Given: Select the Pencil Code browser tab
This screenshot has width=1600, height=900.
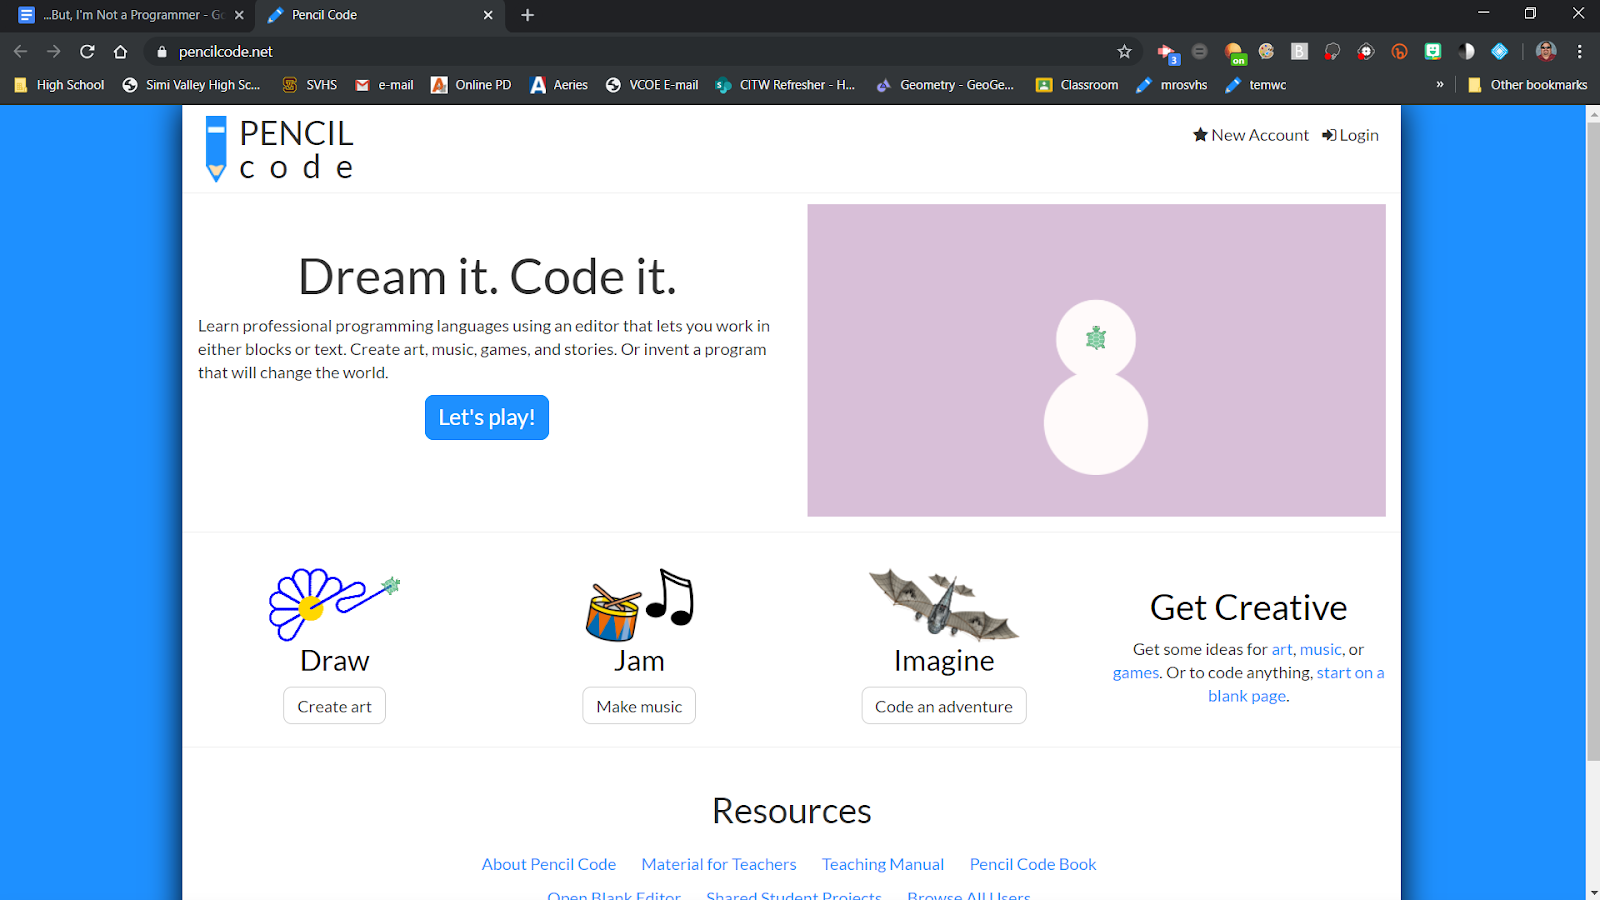Looking at the screenshot, I should coord(380,15).
